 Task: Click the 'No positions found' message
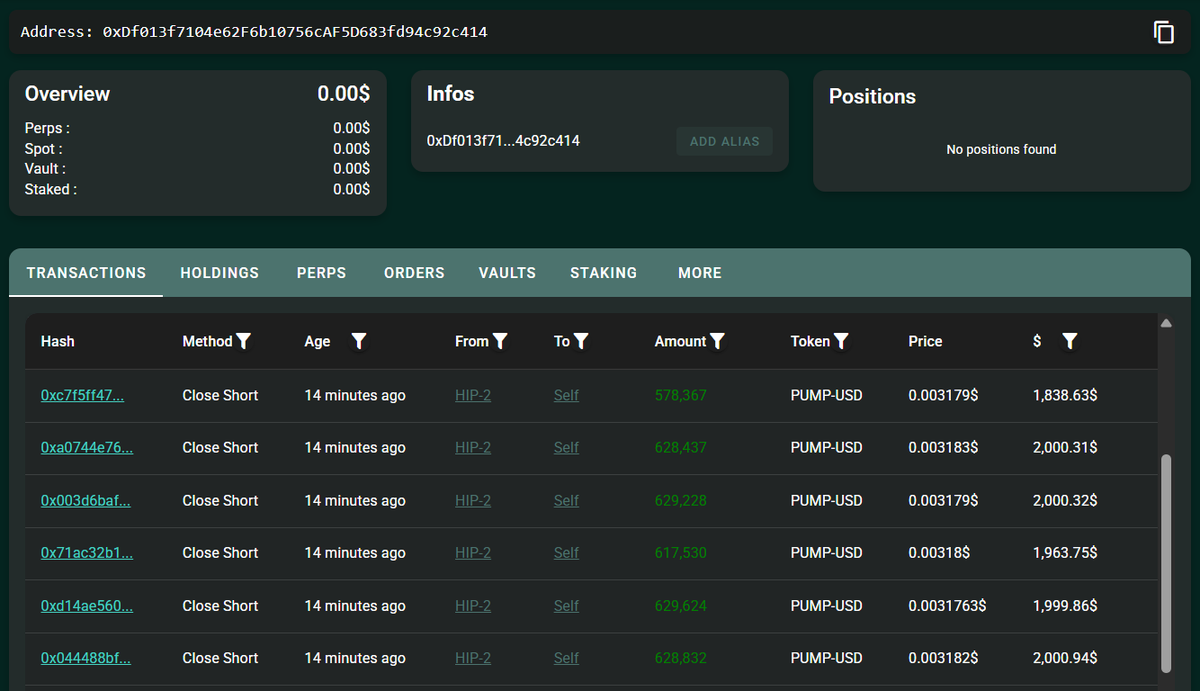1001,149
